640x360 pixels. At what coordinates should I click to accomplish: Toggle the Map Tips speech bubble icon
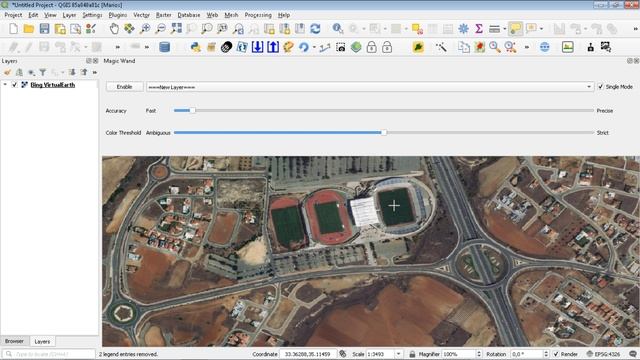[x=516, y=29]
